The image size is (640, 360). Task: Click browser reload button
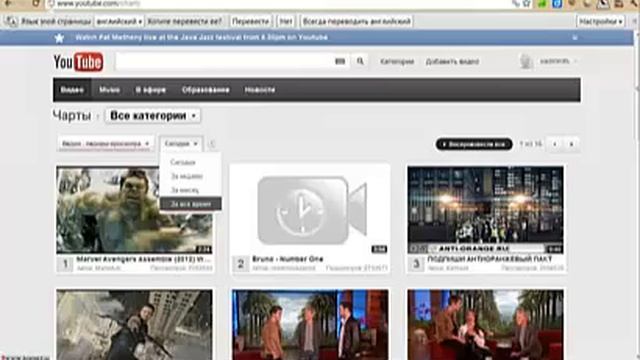click(x=36, y=4)
